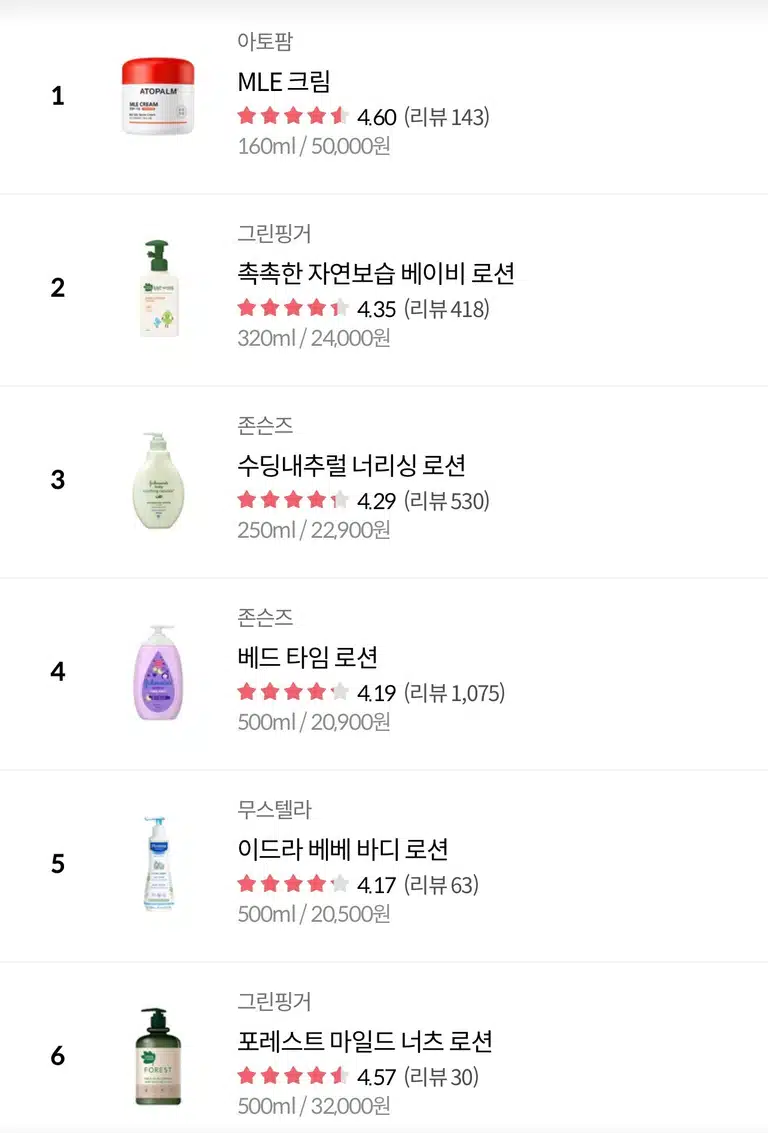Open the ATOPALM MLE cream product image
Viewport: 768px width, 1133px height.
158,96
